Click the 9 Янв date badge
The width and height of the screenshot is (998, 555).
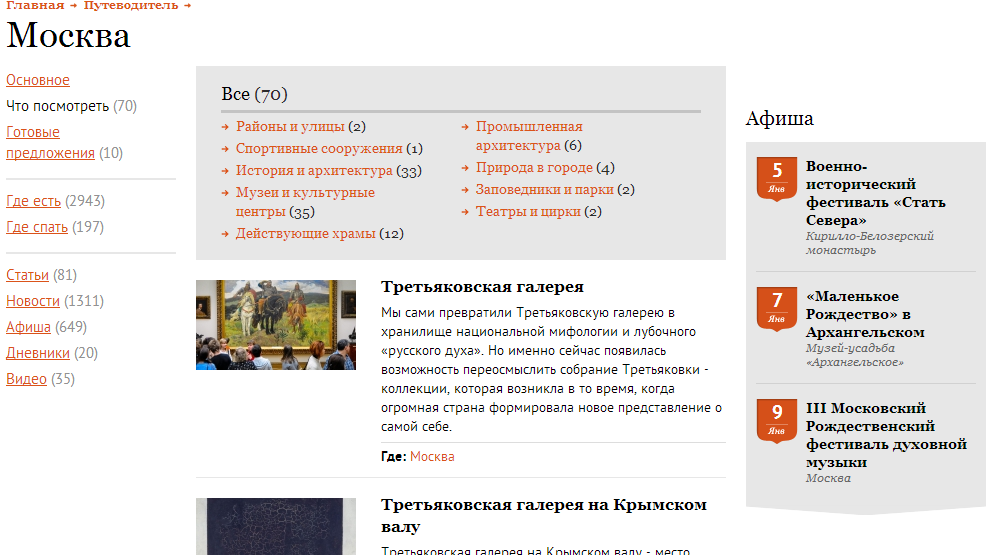777,420
